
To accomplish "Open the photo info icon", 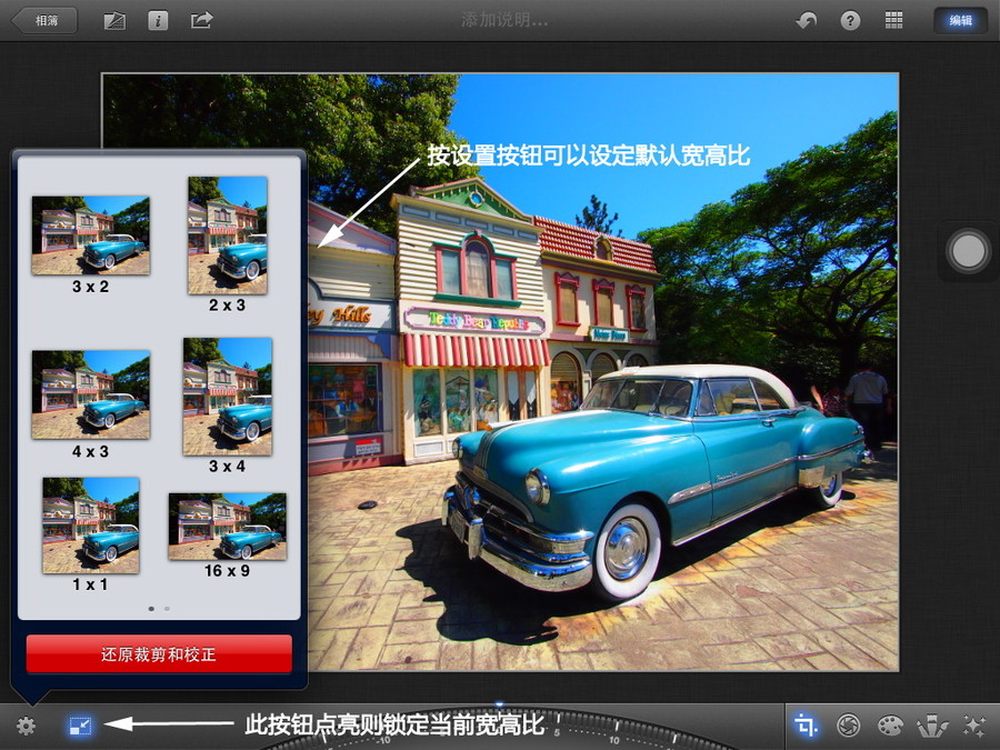I will tap(158, 20).
